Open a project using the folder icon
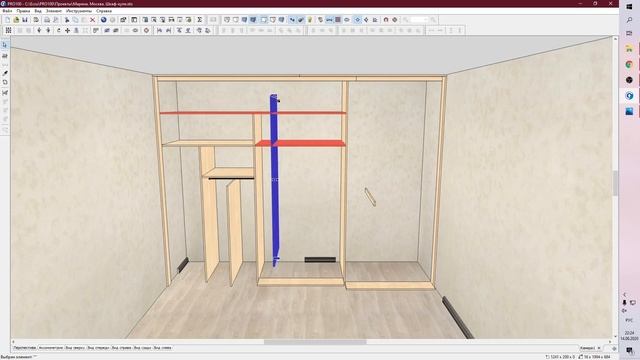Viewport: 640px width, 360px height. coord(16,20)
